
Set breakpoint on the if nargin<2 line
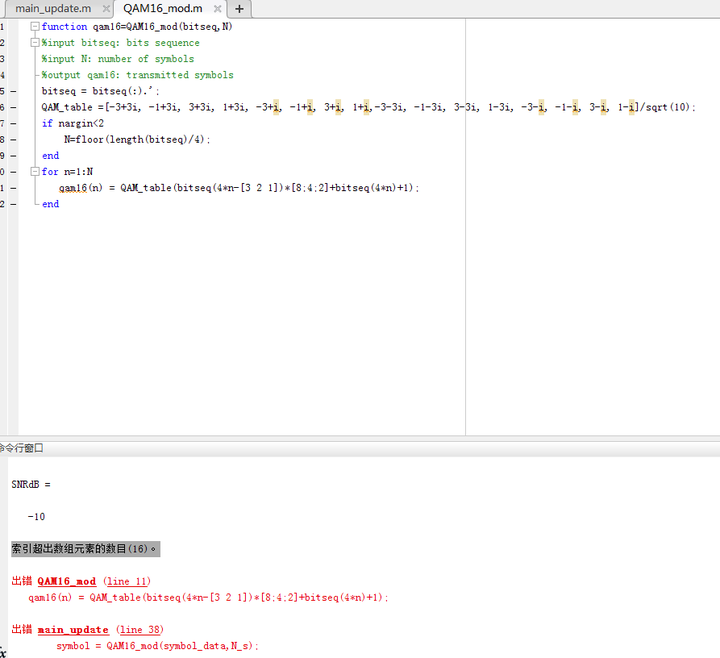pos(13,124)
